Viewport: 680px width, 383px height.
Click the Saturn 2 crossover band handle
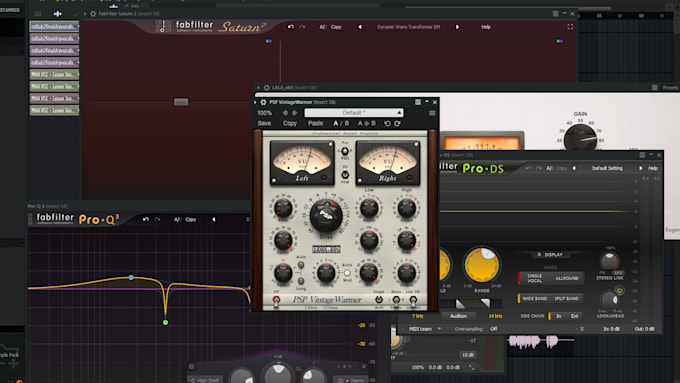181,102
